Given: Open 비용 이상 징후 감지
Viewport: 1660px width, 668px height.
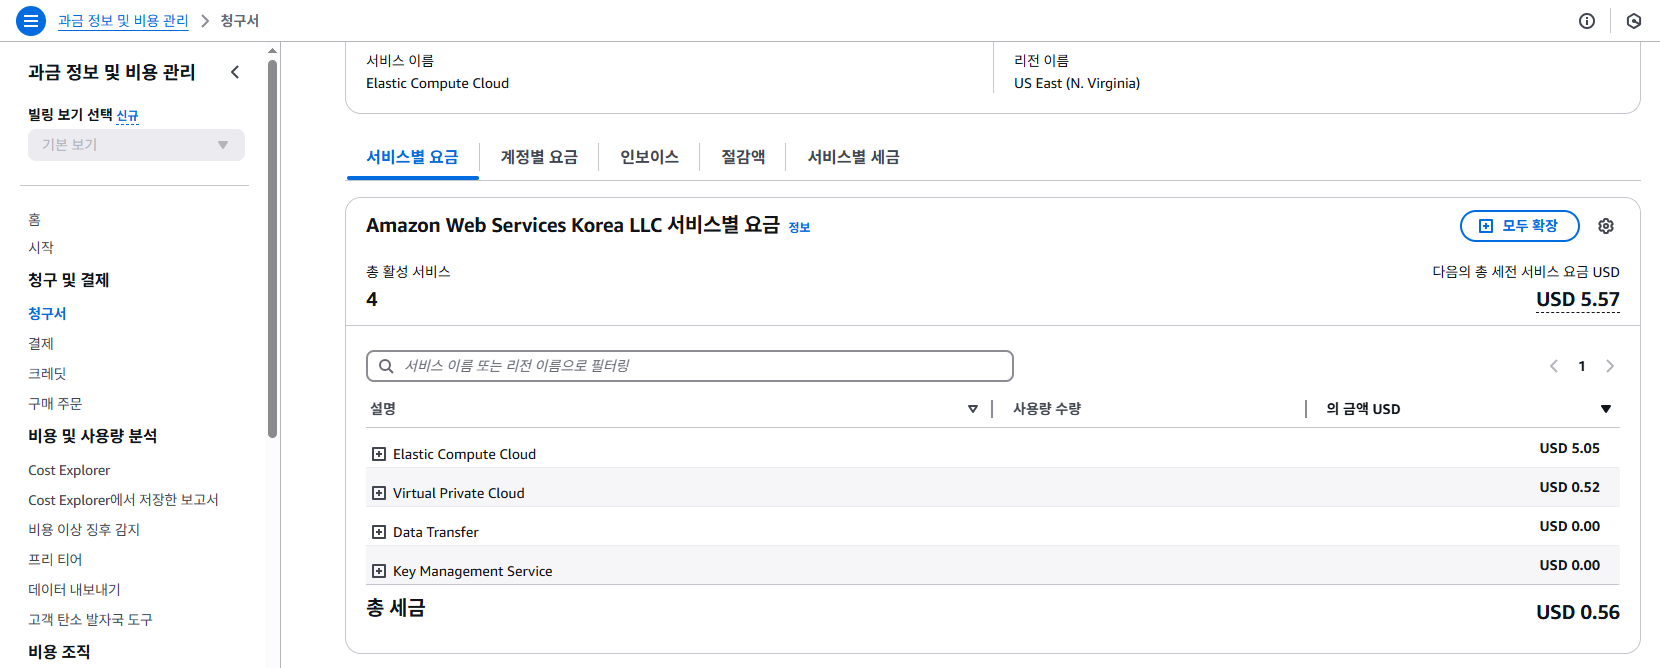Looking at the screenshot, I should pyautogui.click(x=84, y=530).
